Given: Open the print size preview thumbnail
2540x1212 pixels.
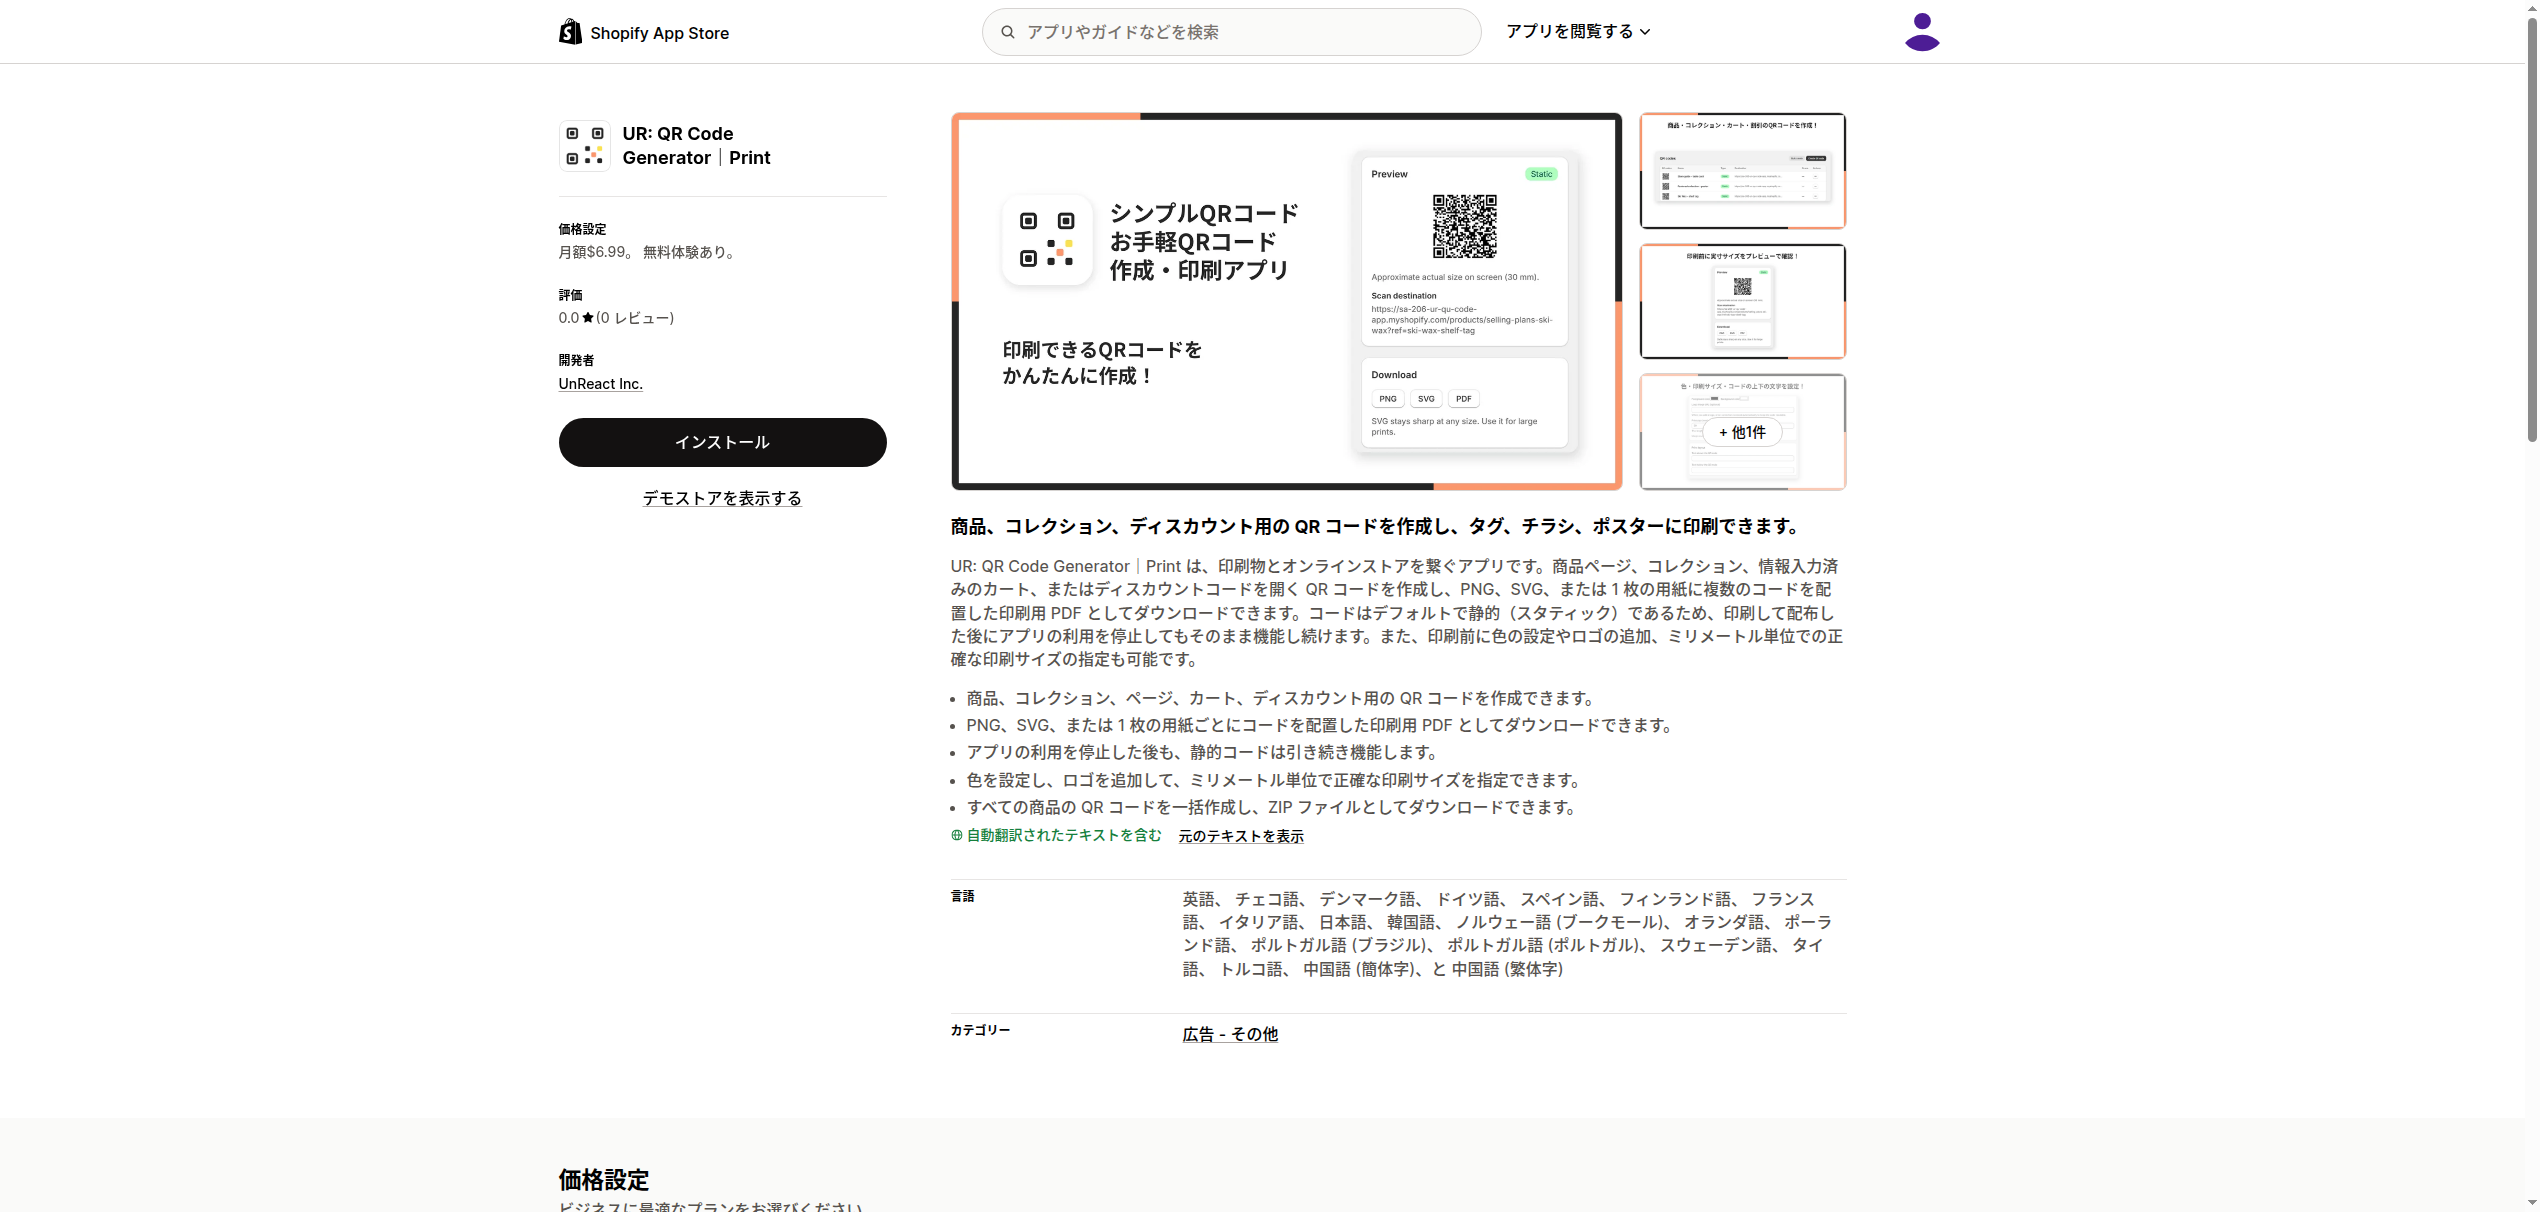Looking at the screenshot, I should pyautogui.click(x=1742, y=301).
